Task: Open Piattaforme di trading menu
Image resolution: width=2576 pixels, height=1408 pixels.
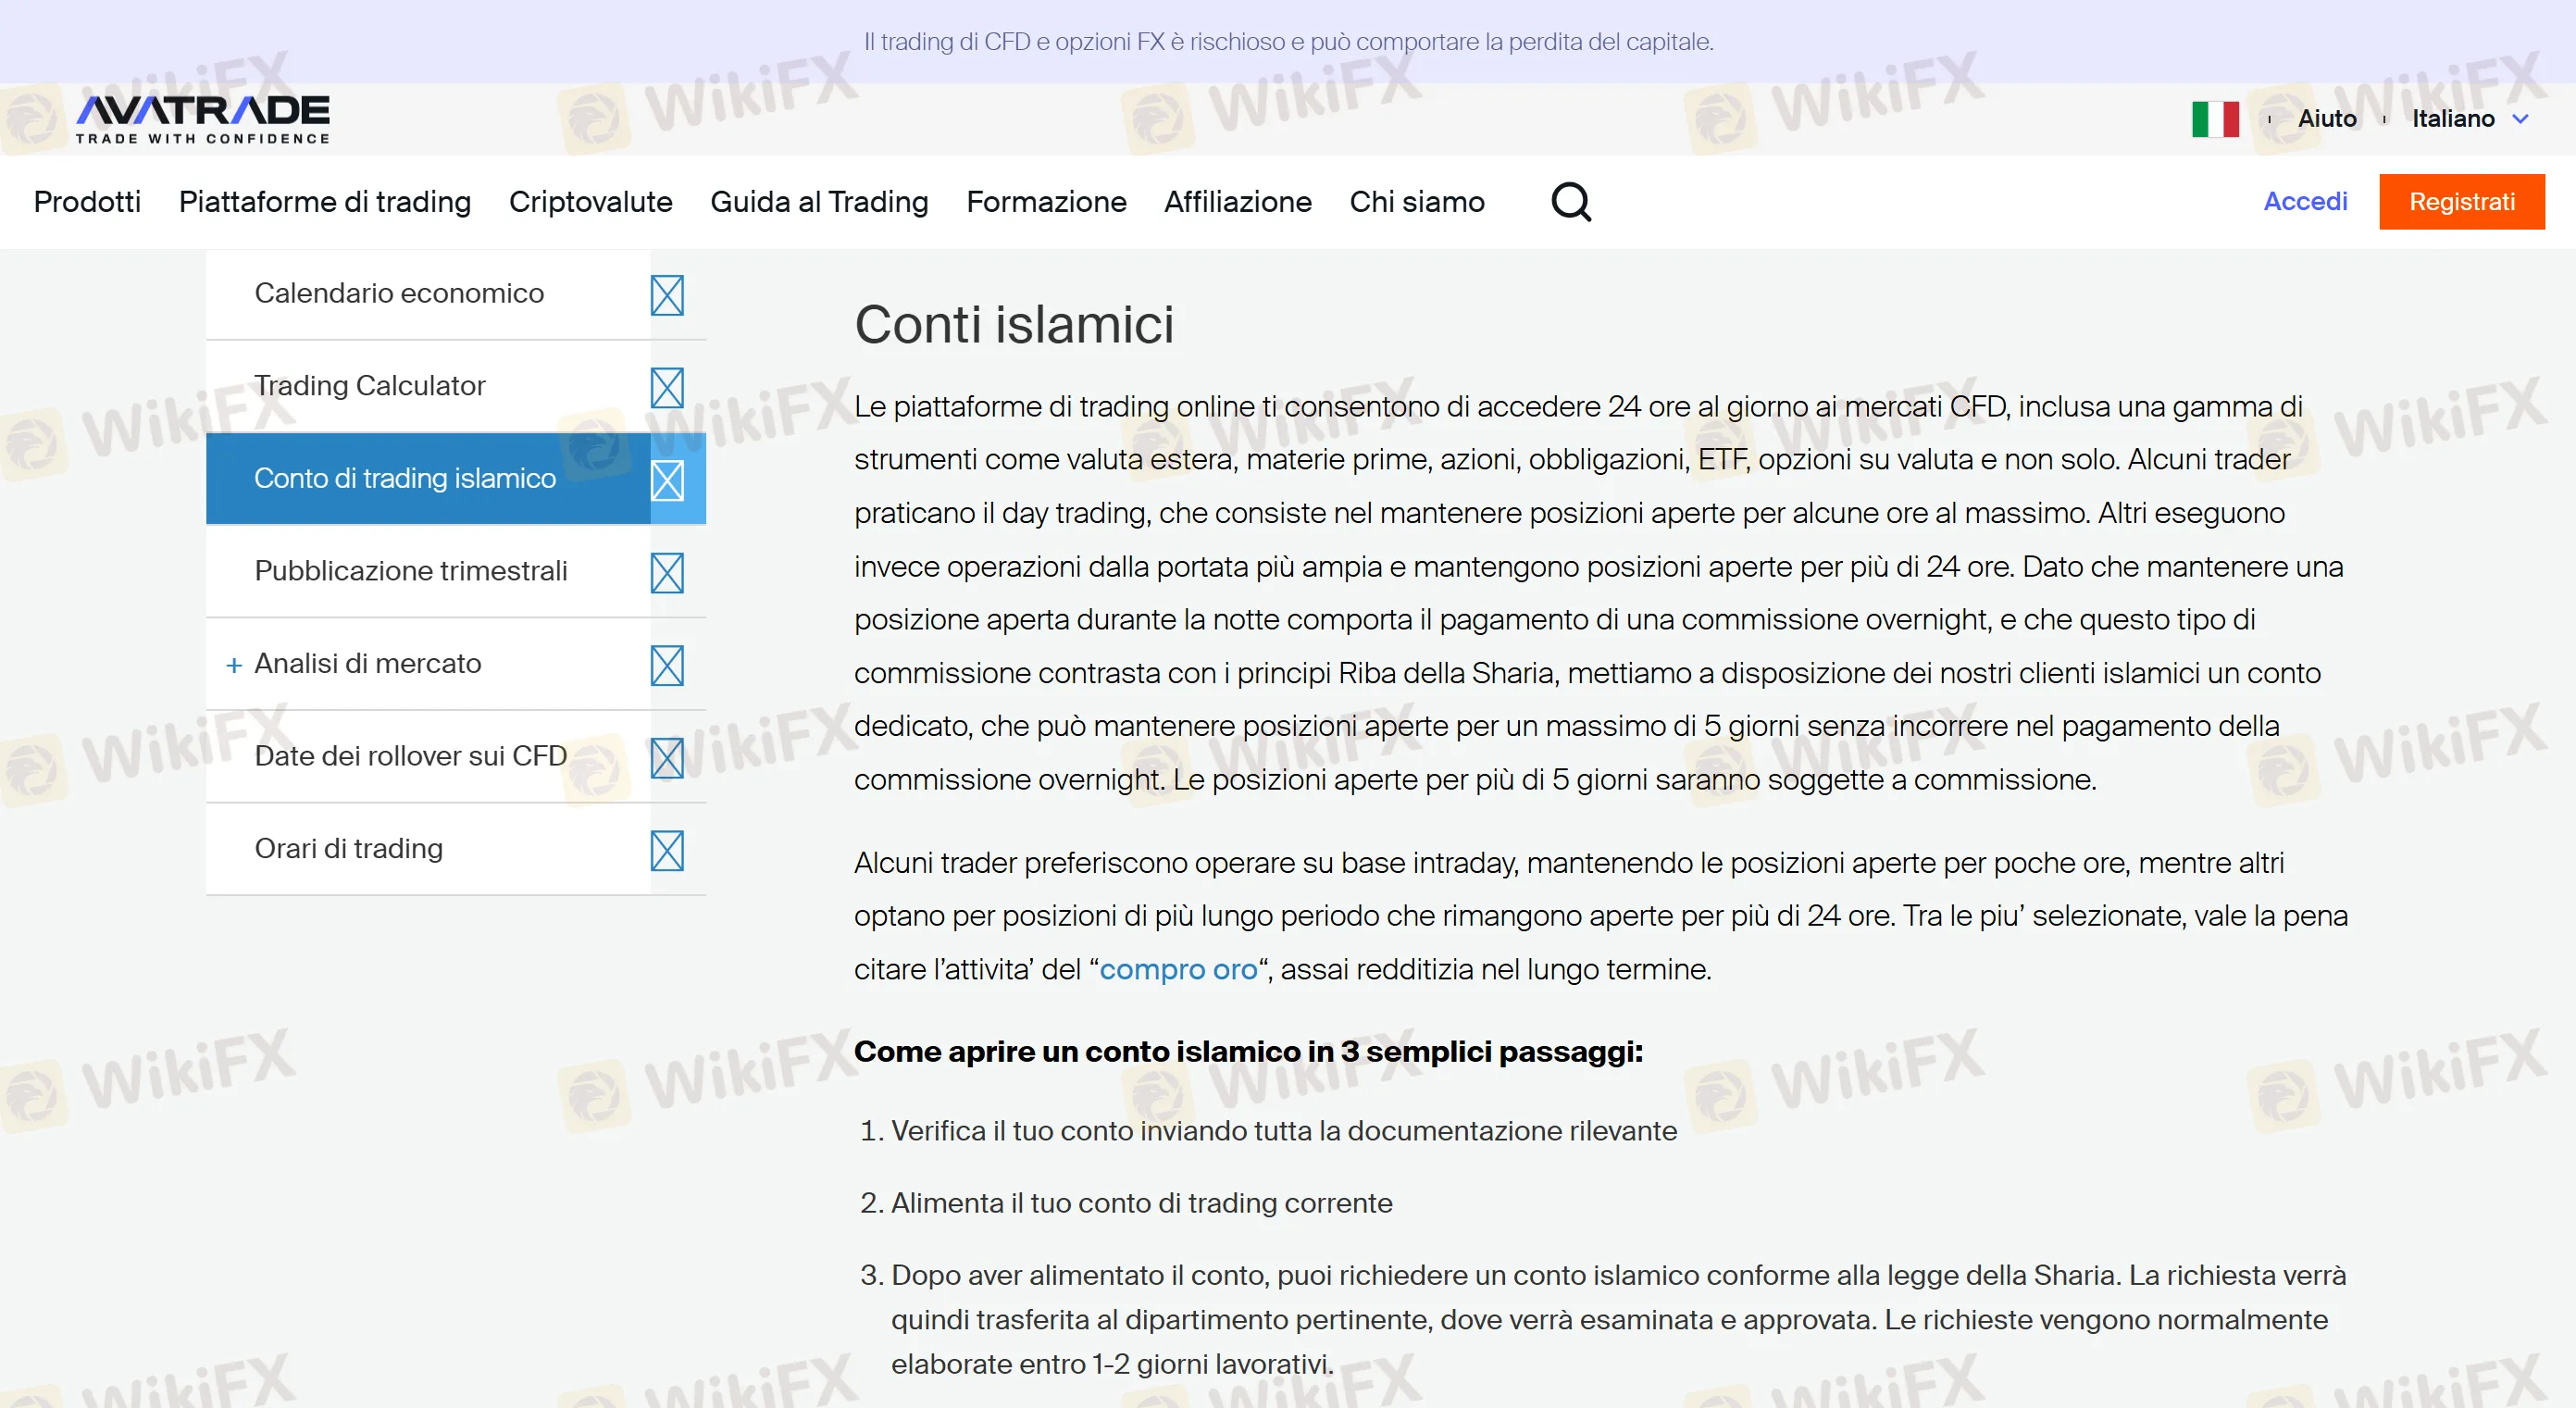Action: tap(324, 202)
